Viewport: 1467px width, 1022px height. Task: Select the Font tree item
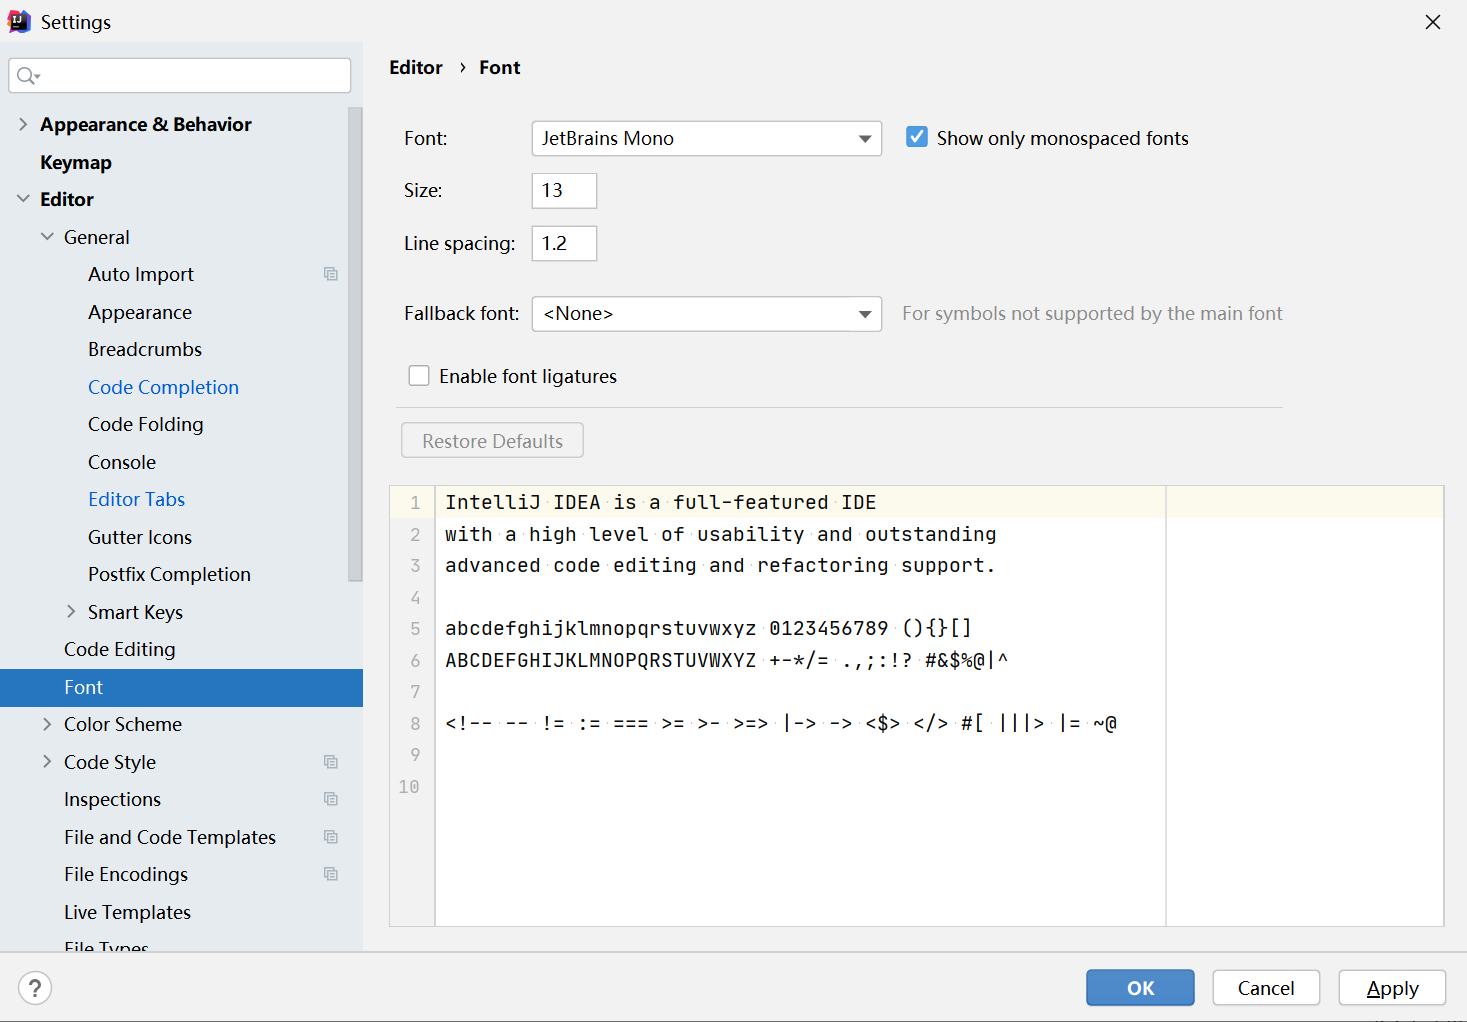(x=181, y=687)
